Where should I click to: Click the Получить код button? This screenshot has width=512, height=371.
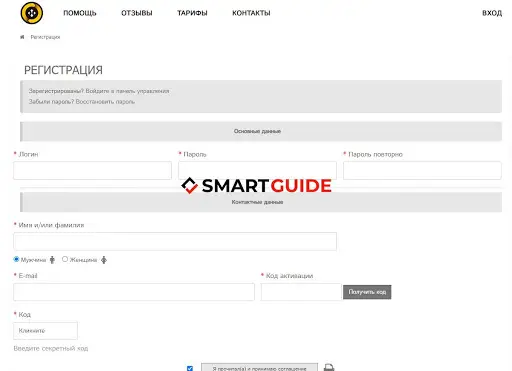(x=367, y=292)
